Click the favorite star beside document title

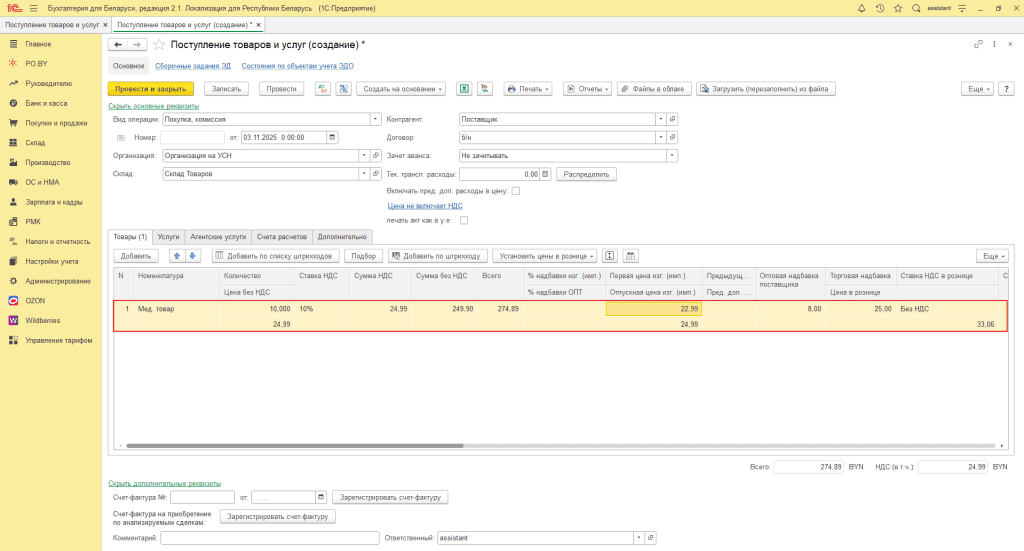pos(159,45)
